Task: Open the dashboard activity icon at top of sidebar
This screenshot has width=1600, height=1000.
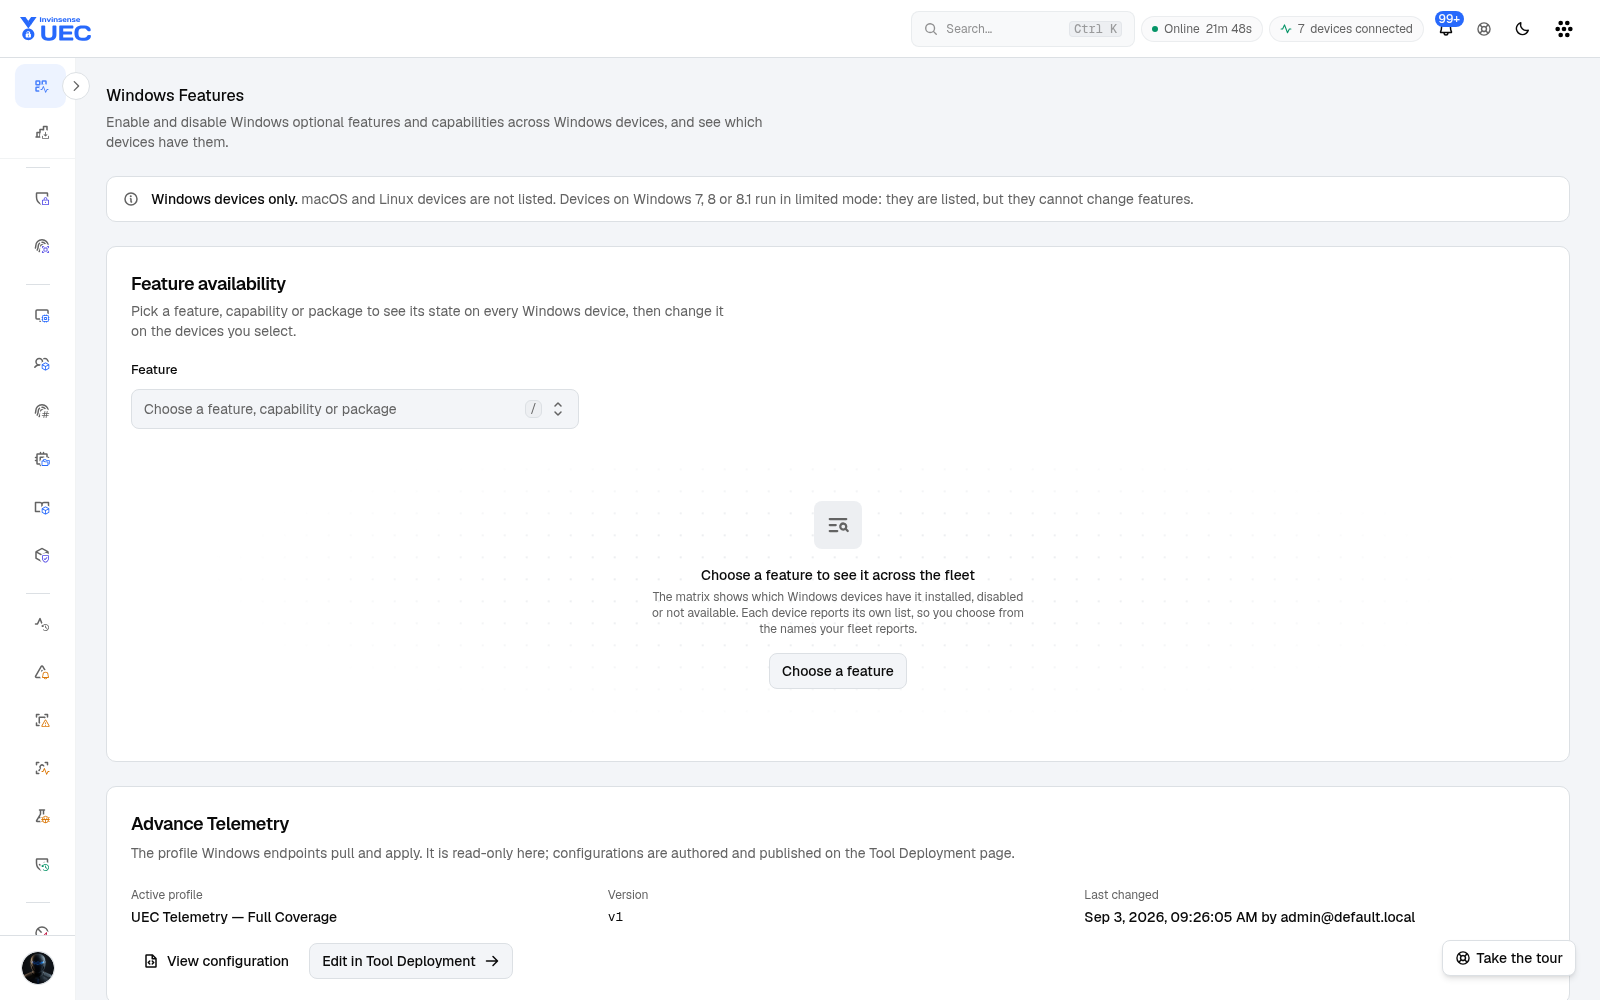Action: (41, 86)
